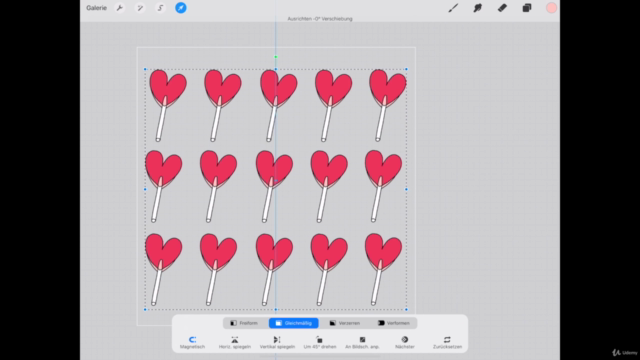Screen dimensions: 640x360
Task: Switch to Verzerren transform mode
Action: tap(344, 323)
